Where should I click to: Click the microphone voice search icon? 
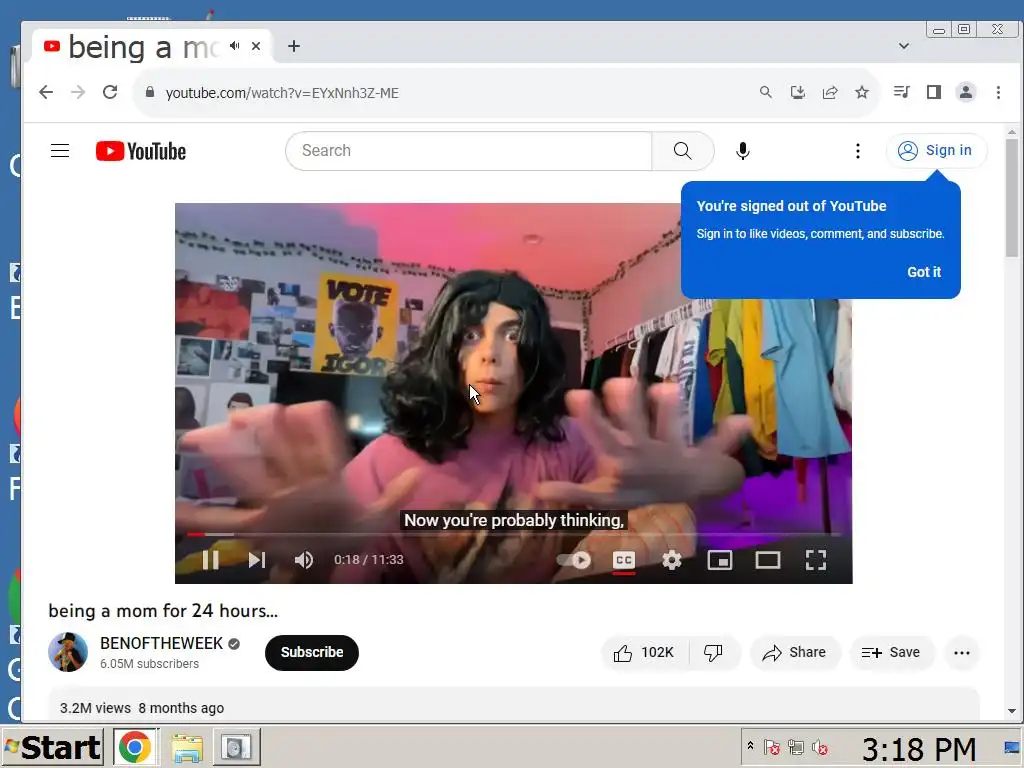click(743, 151)
